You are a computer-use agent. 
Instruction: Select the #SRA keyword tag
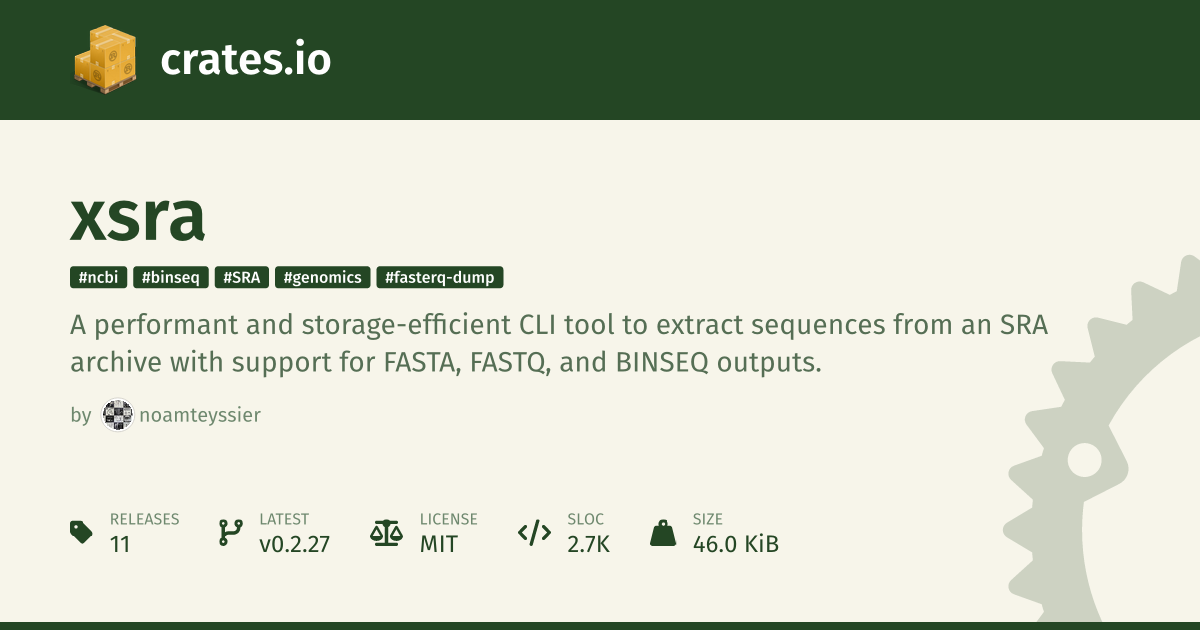tap(241, 278)
